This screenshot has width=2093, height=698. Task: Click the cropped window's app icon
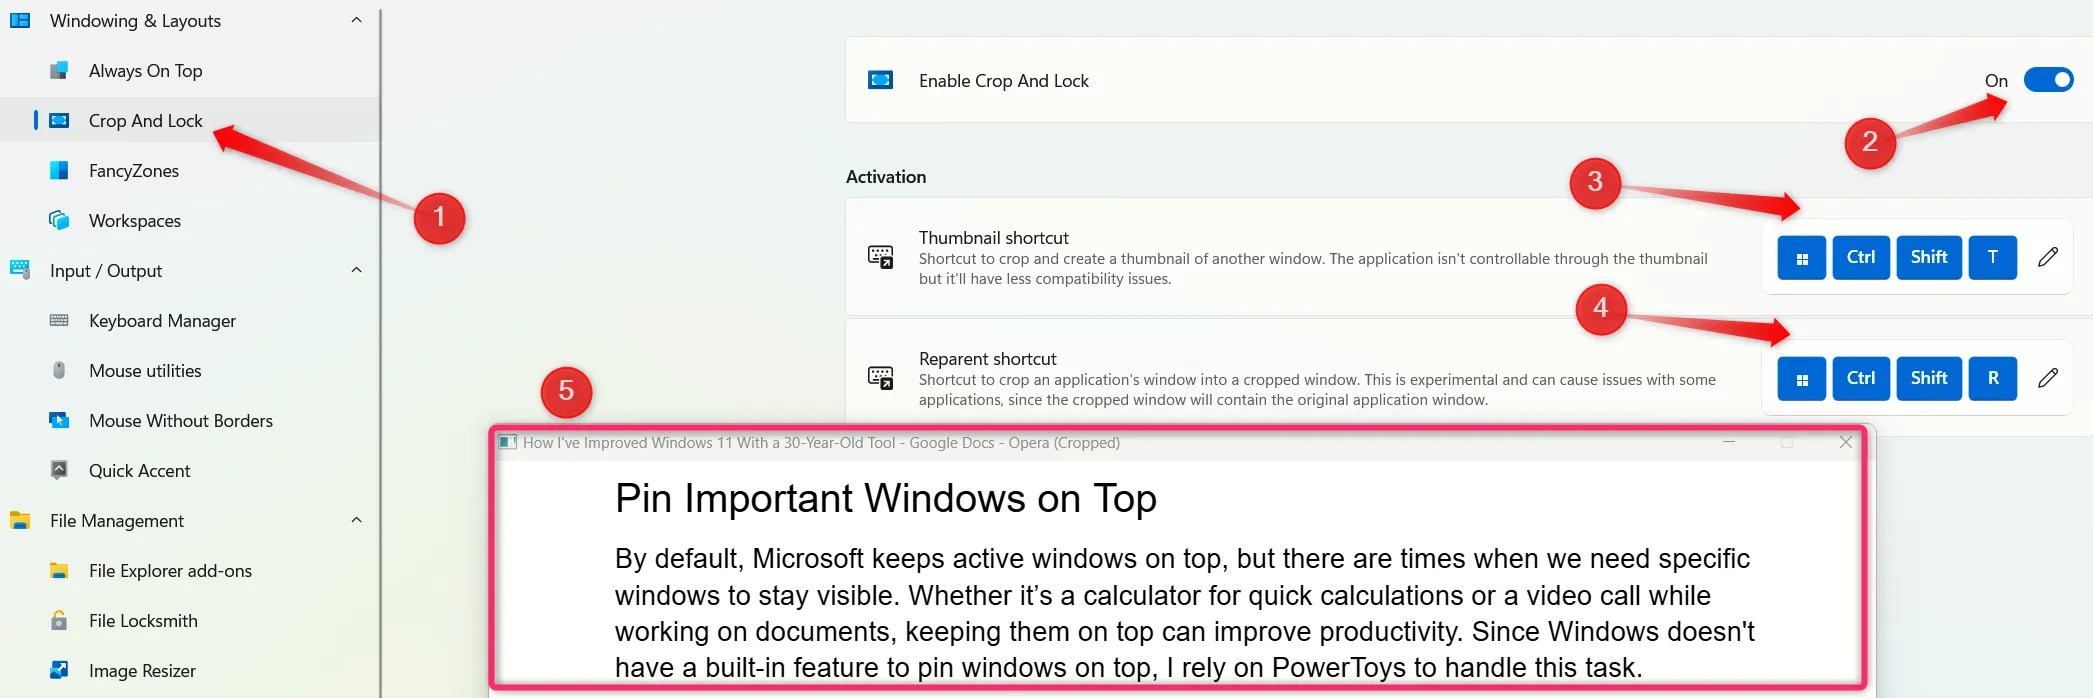[x=508, y=442]
